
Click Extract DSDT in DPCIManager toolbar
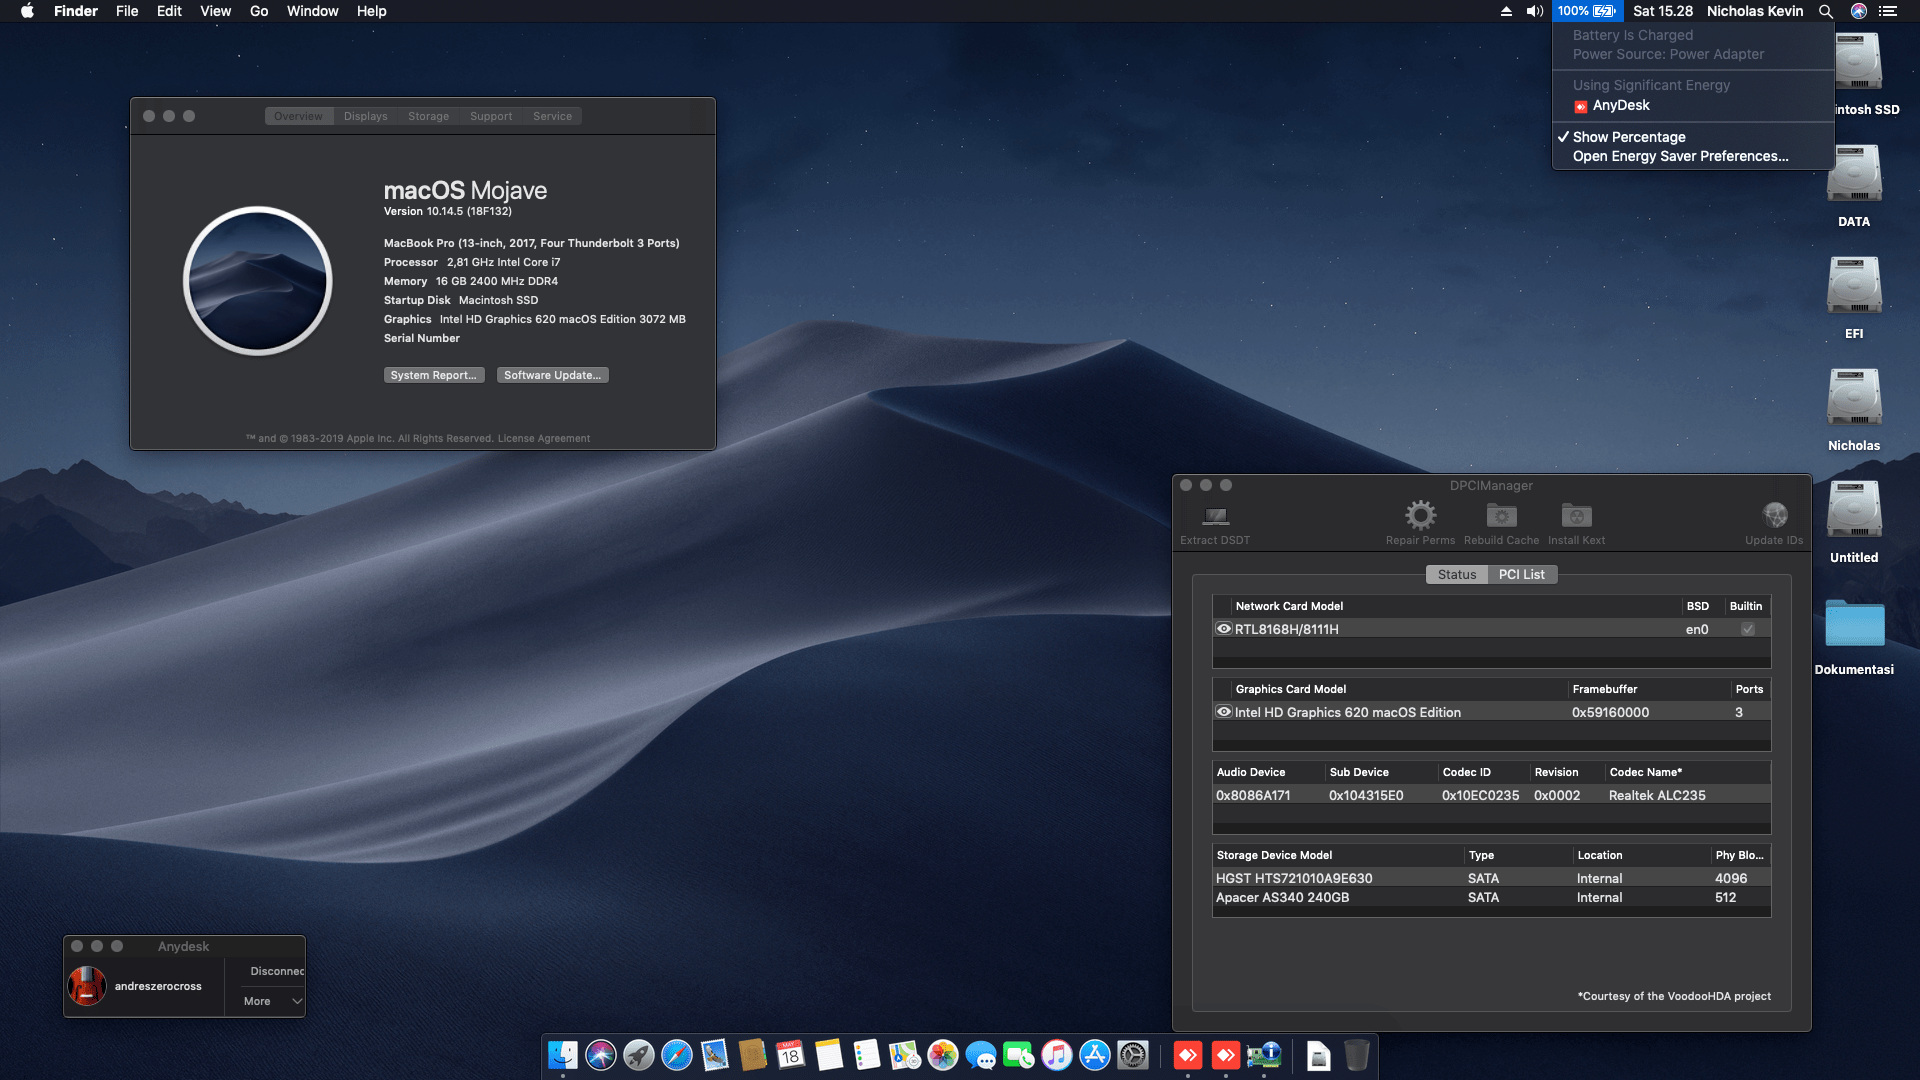1215,520
